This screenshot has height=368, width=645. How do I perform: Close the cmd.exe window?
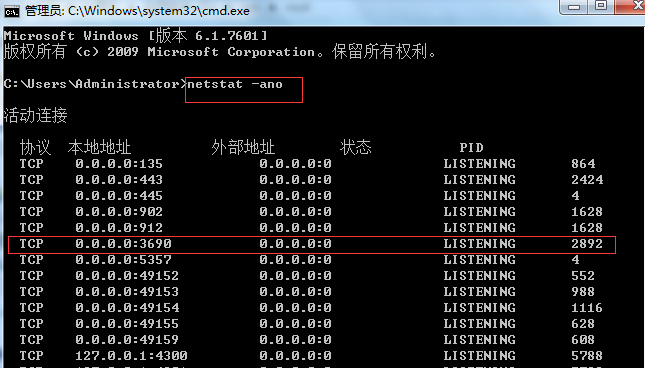coord(631,6)
